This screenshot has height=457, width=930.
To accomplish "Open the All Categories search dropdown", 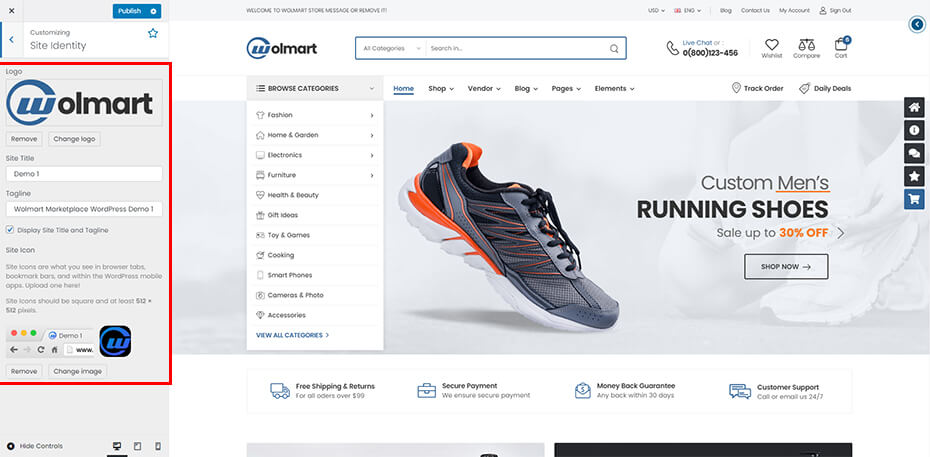I will 388,48.
